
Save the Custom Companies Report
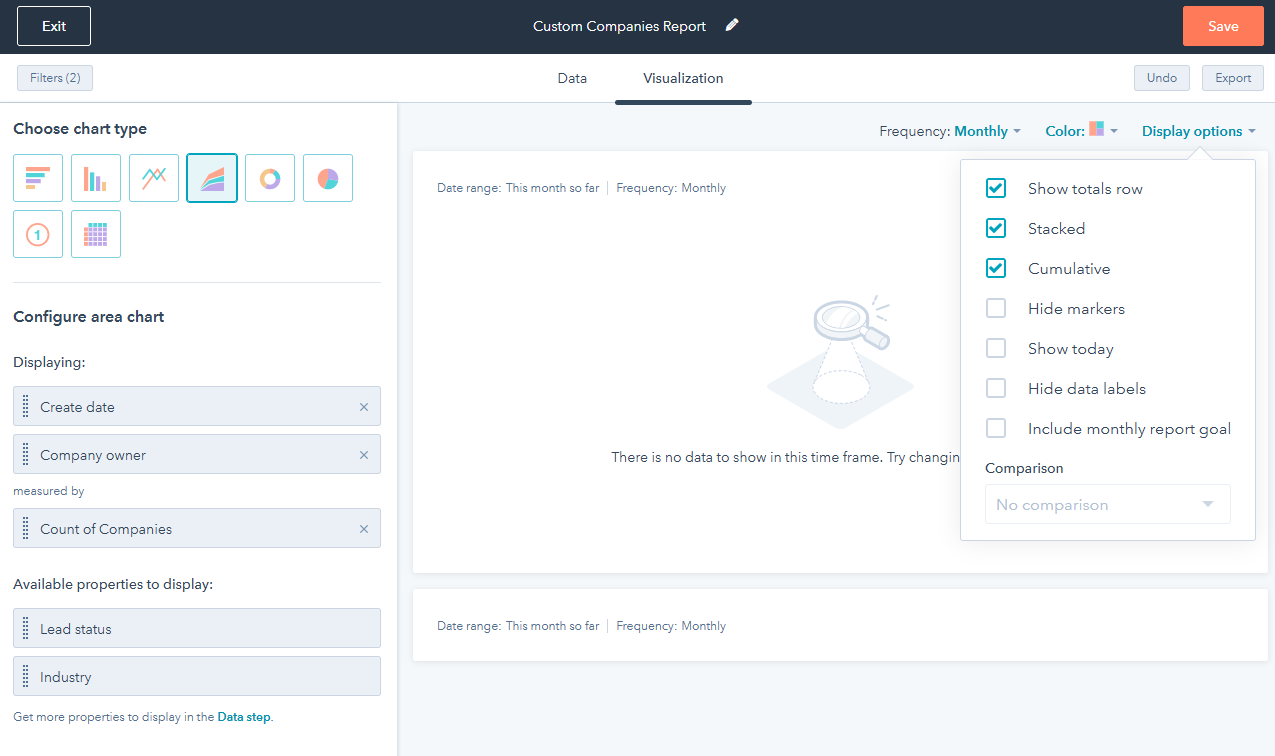(1222, 25)
